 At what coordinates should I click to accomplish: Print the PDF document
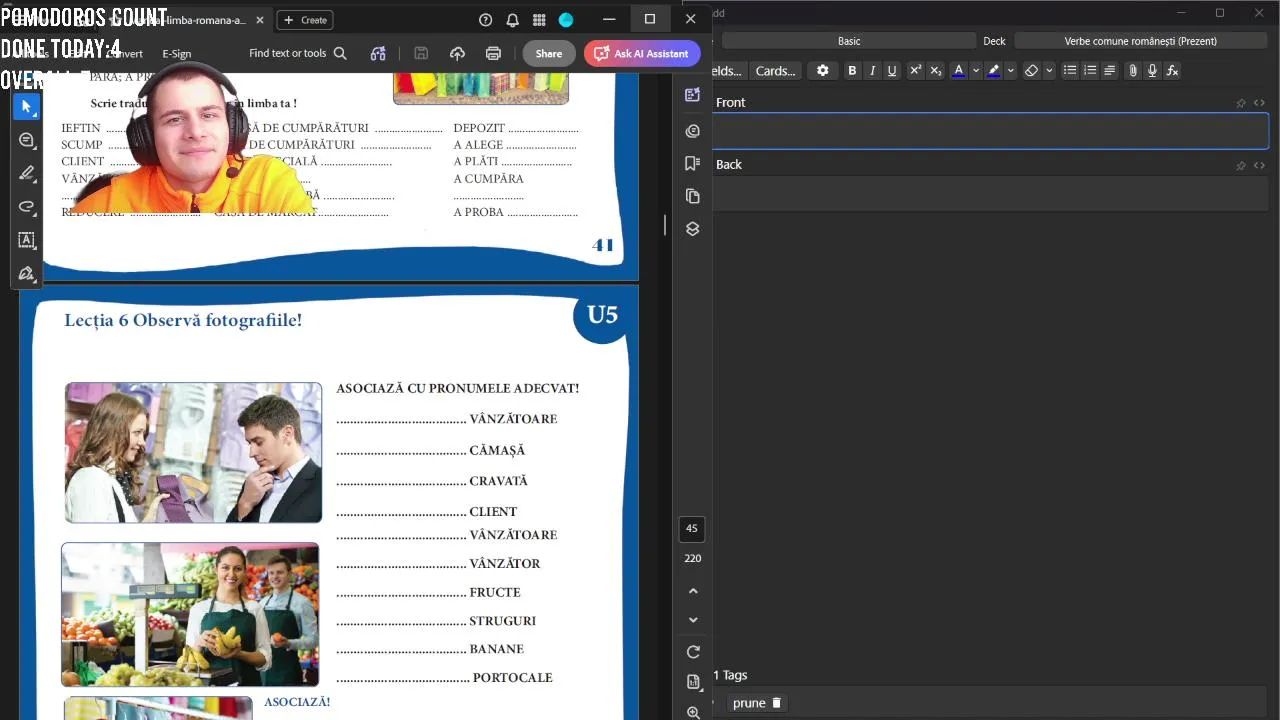tap(493, 54)
